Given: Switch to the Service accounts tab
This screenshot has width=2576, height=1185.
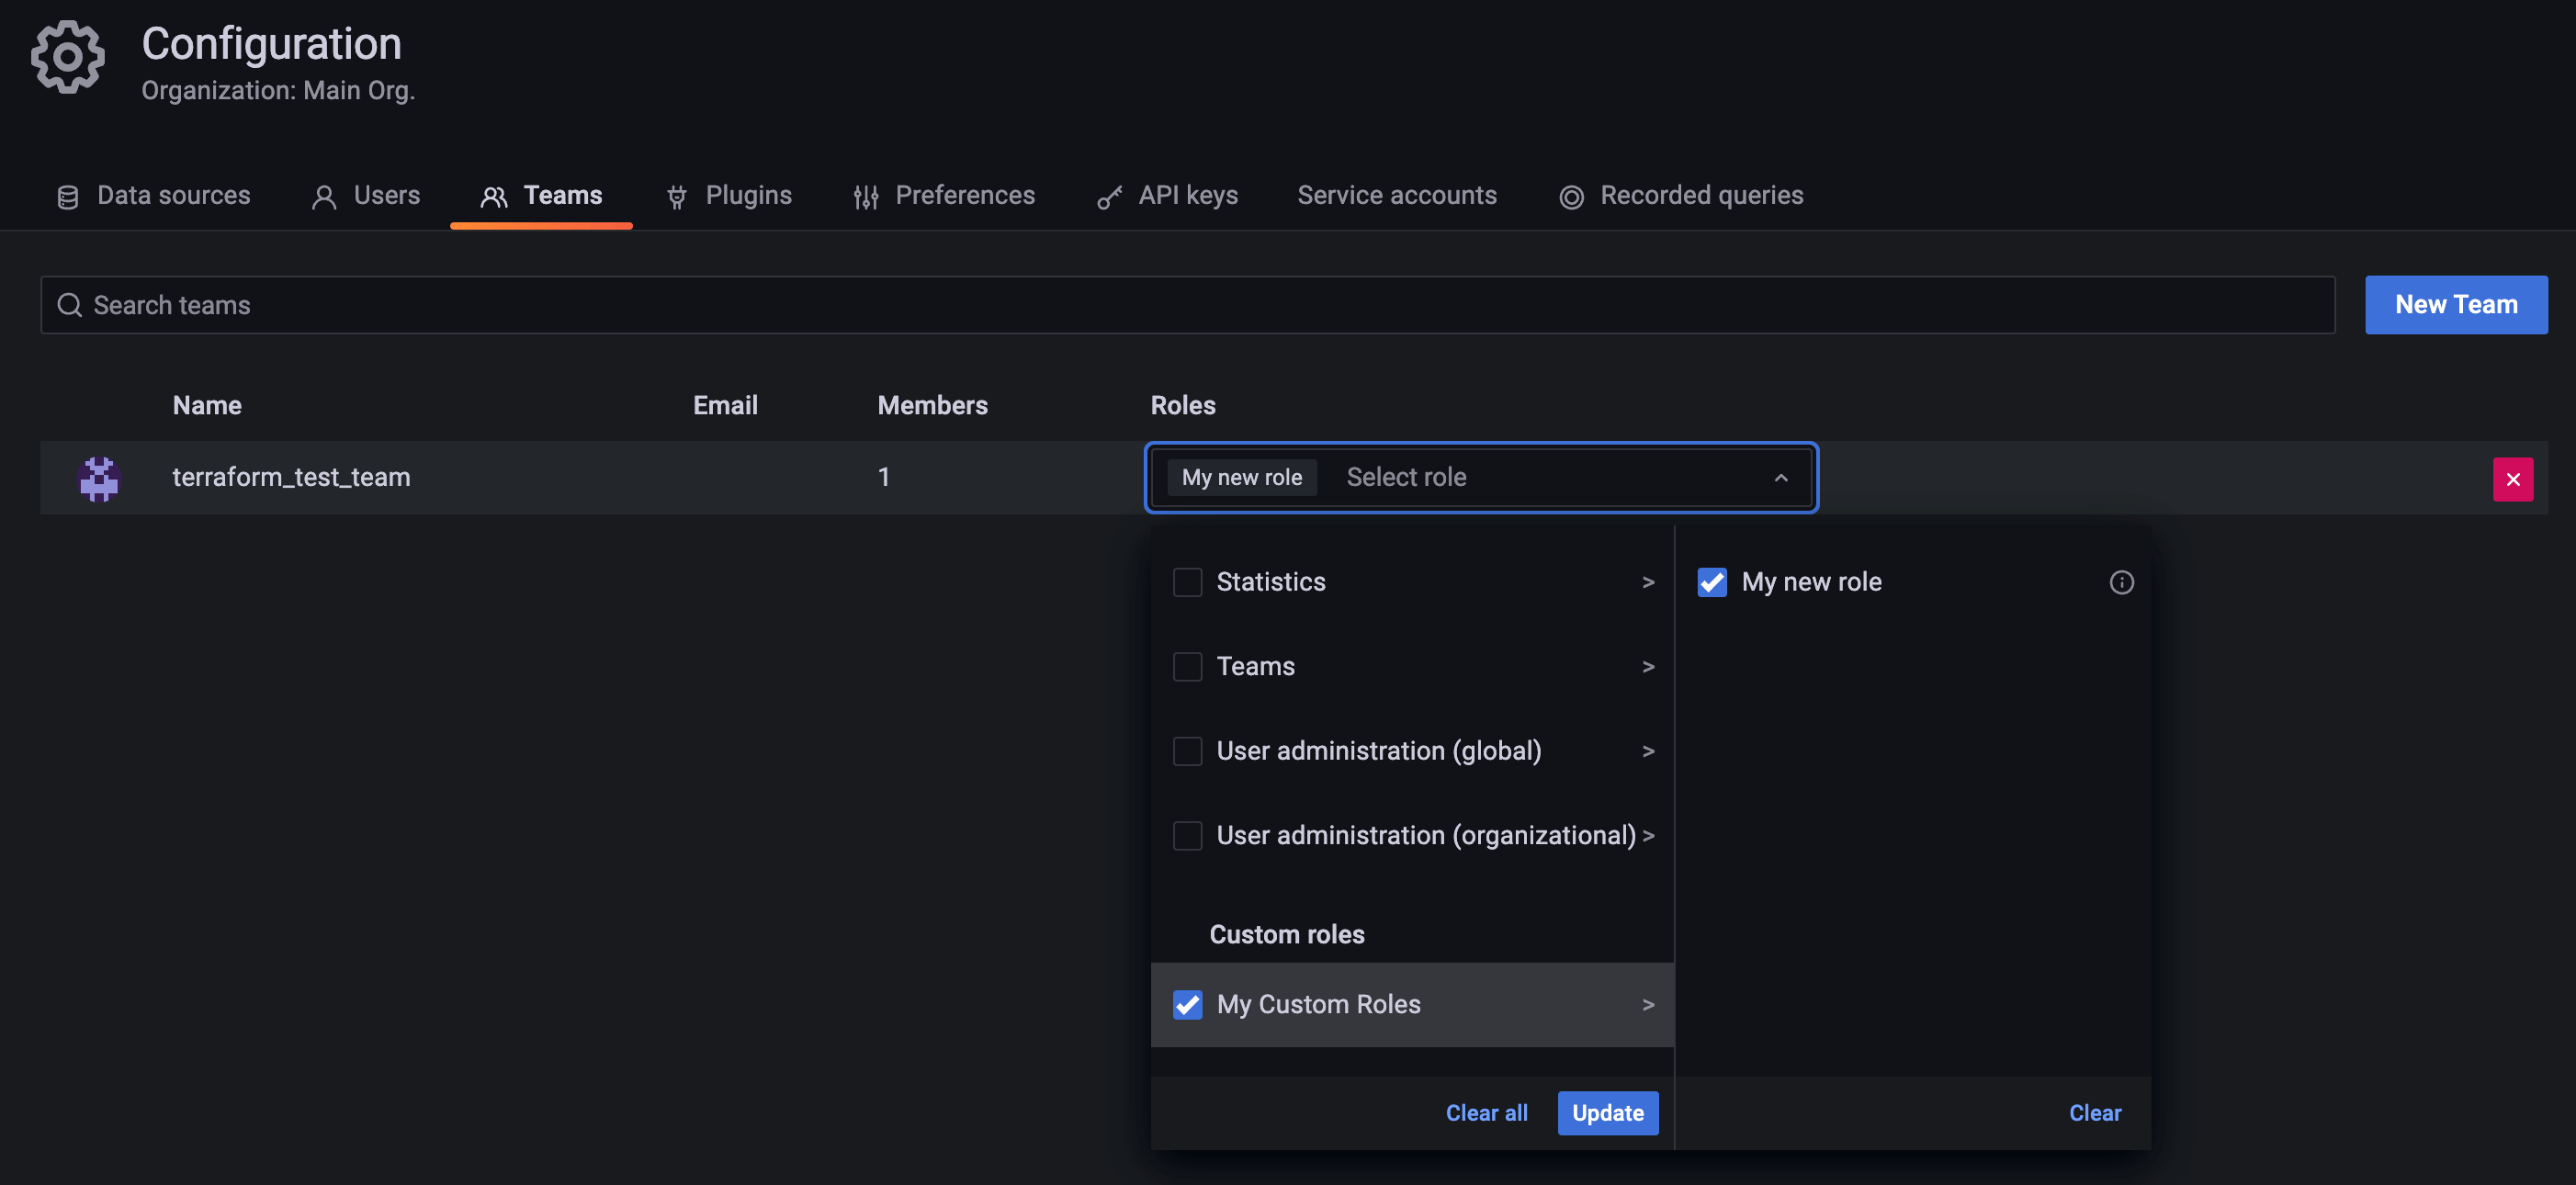Looking at the screenshot, I should 1396,195.
